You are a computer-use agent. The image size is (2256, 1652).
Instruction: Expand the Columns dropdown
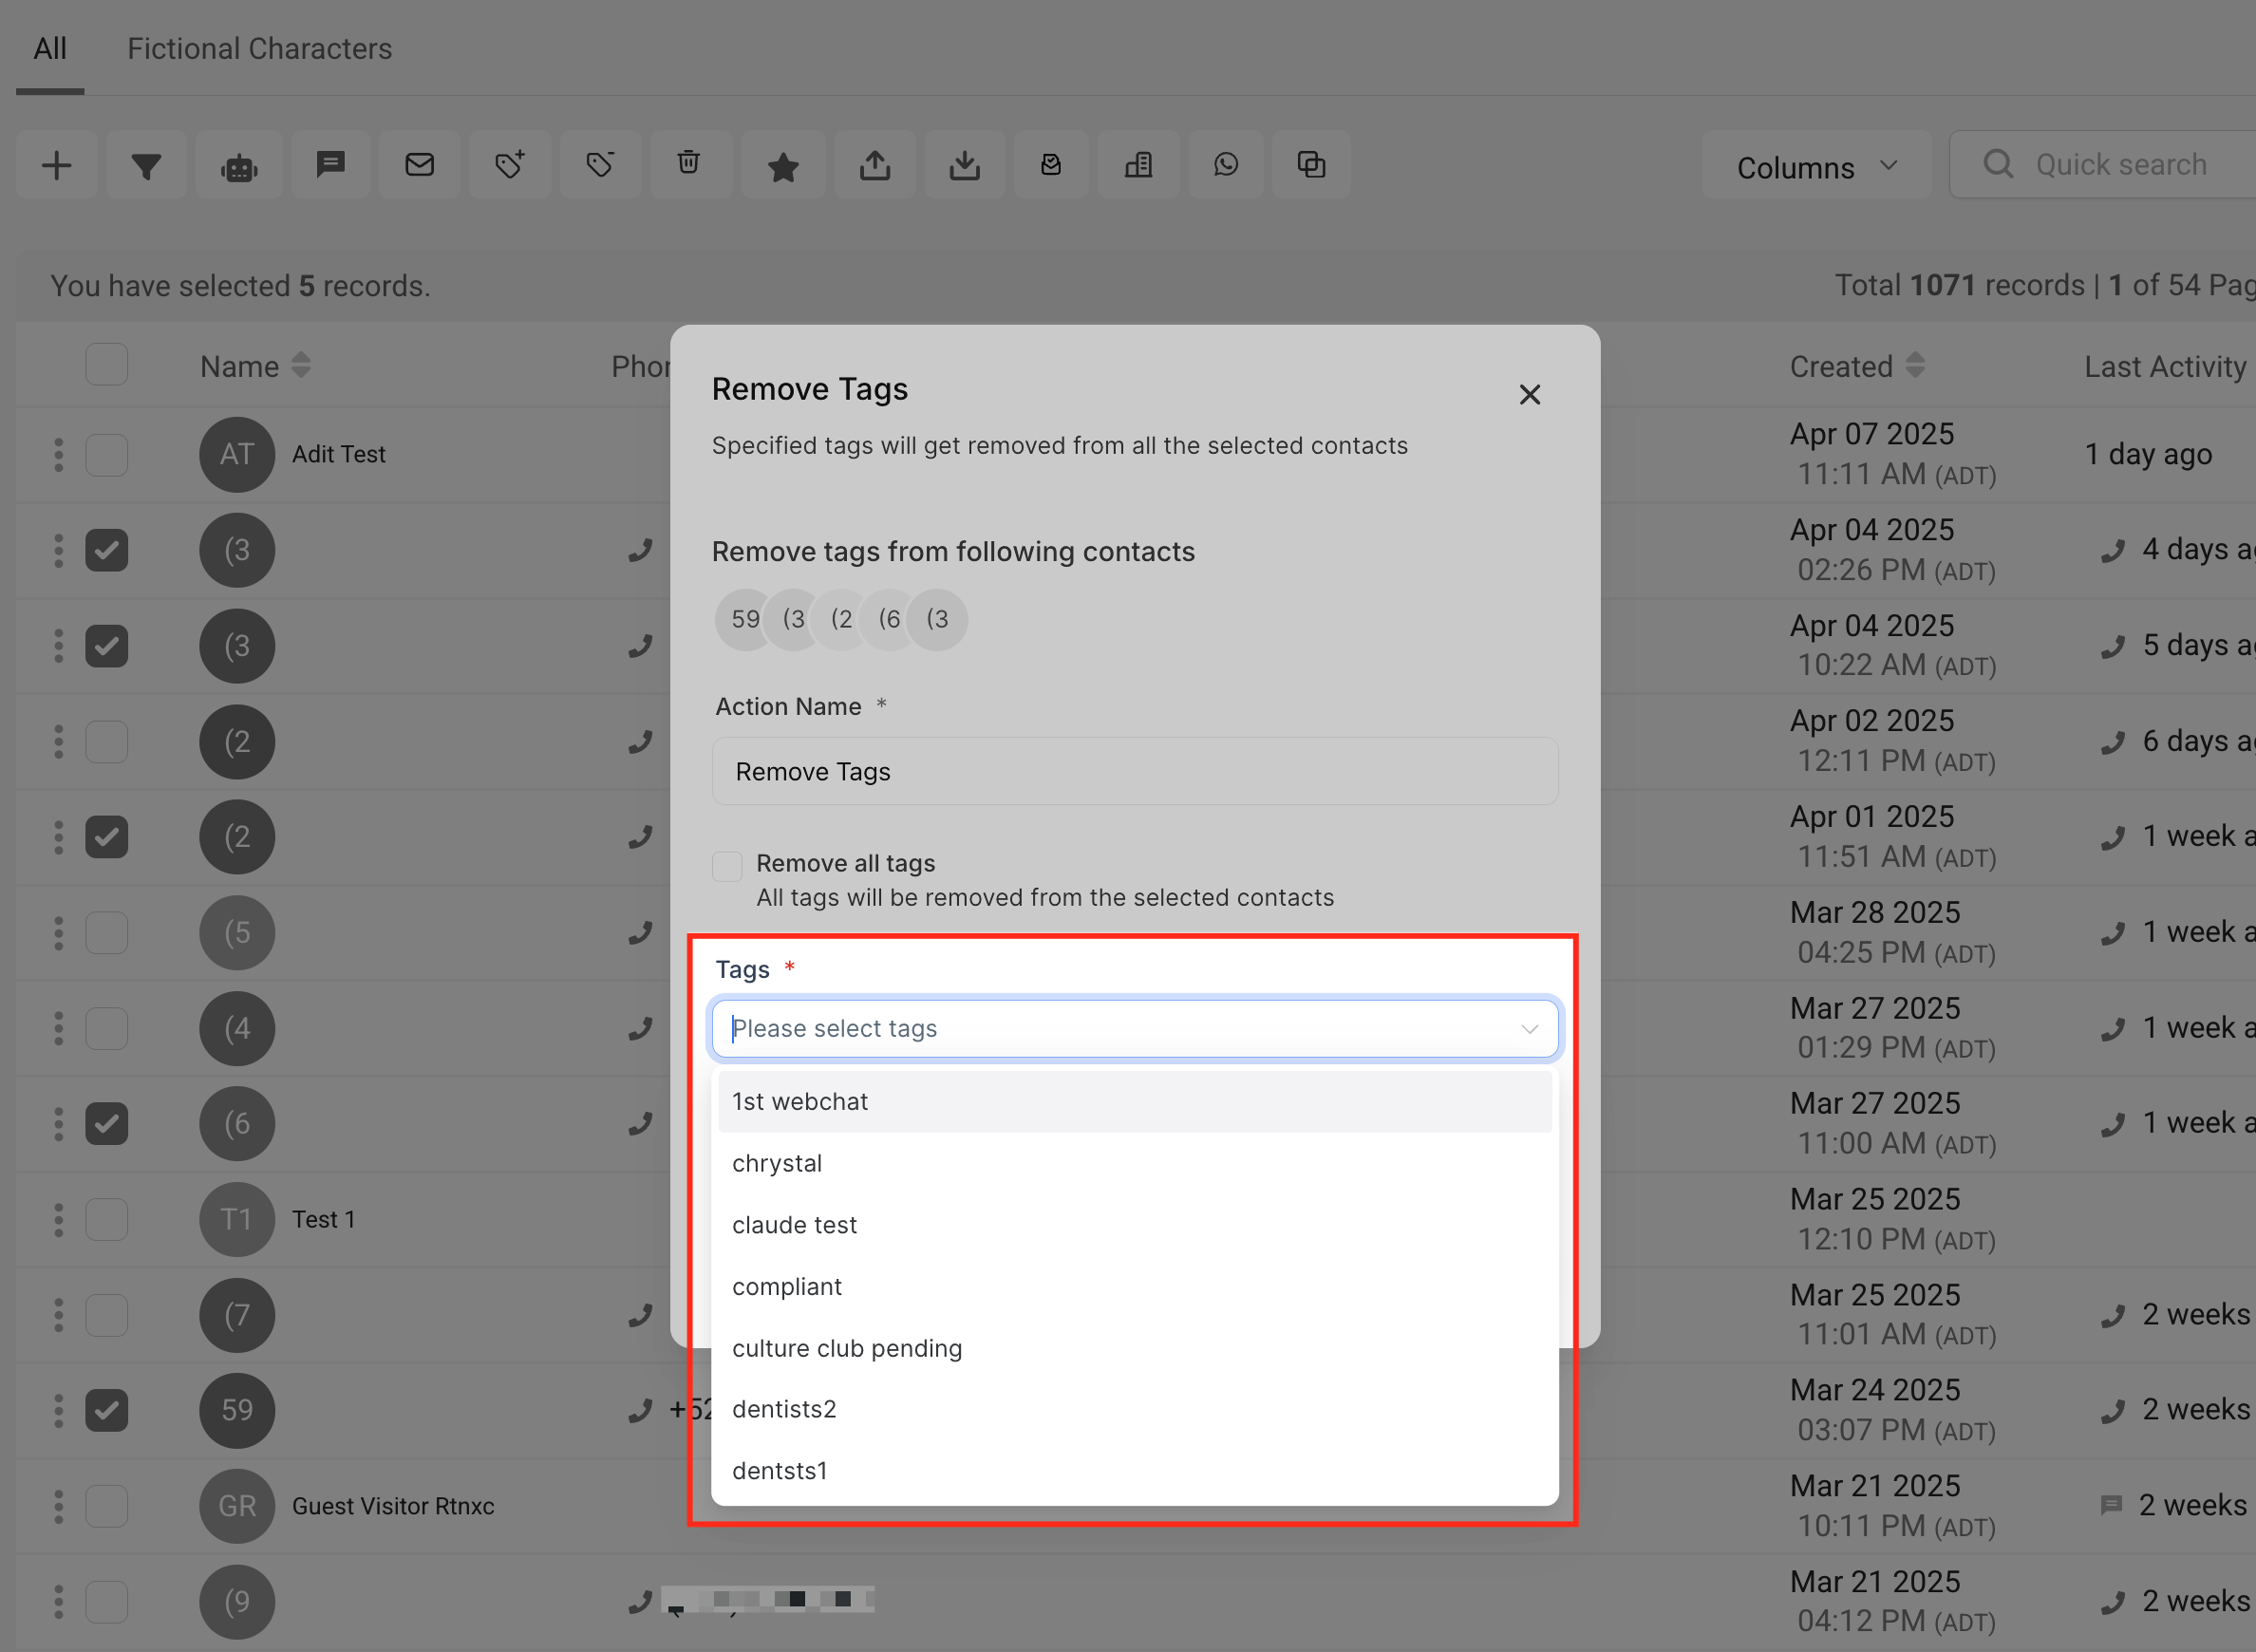(x=1815, y=166)
